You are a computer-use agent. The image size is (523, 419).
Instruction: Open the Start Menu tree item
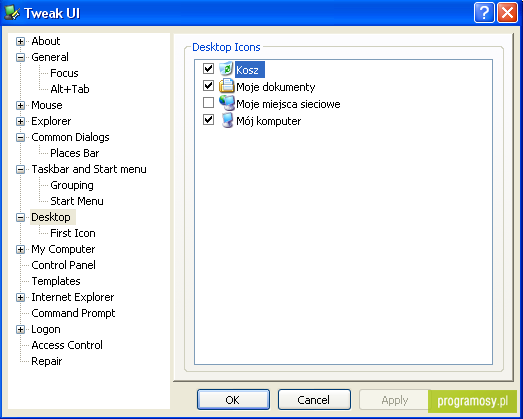(77, 201)
